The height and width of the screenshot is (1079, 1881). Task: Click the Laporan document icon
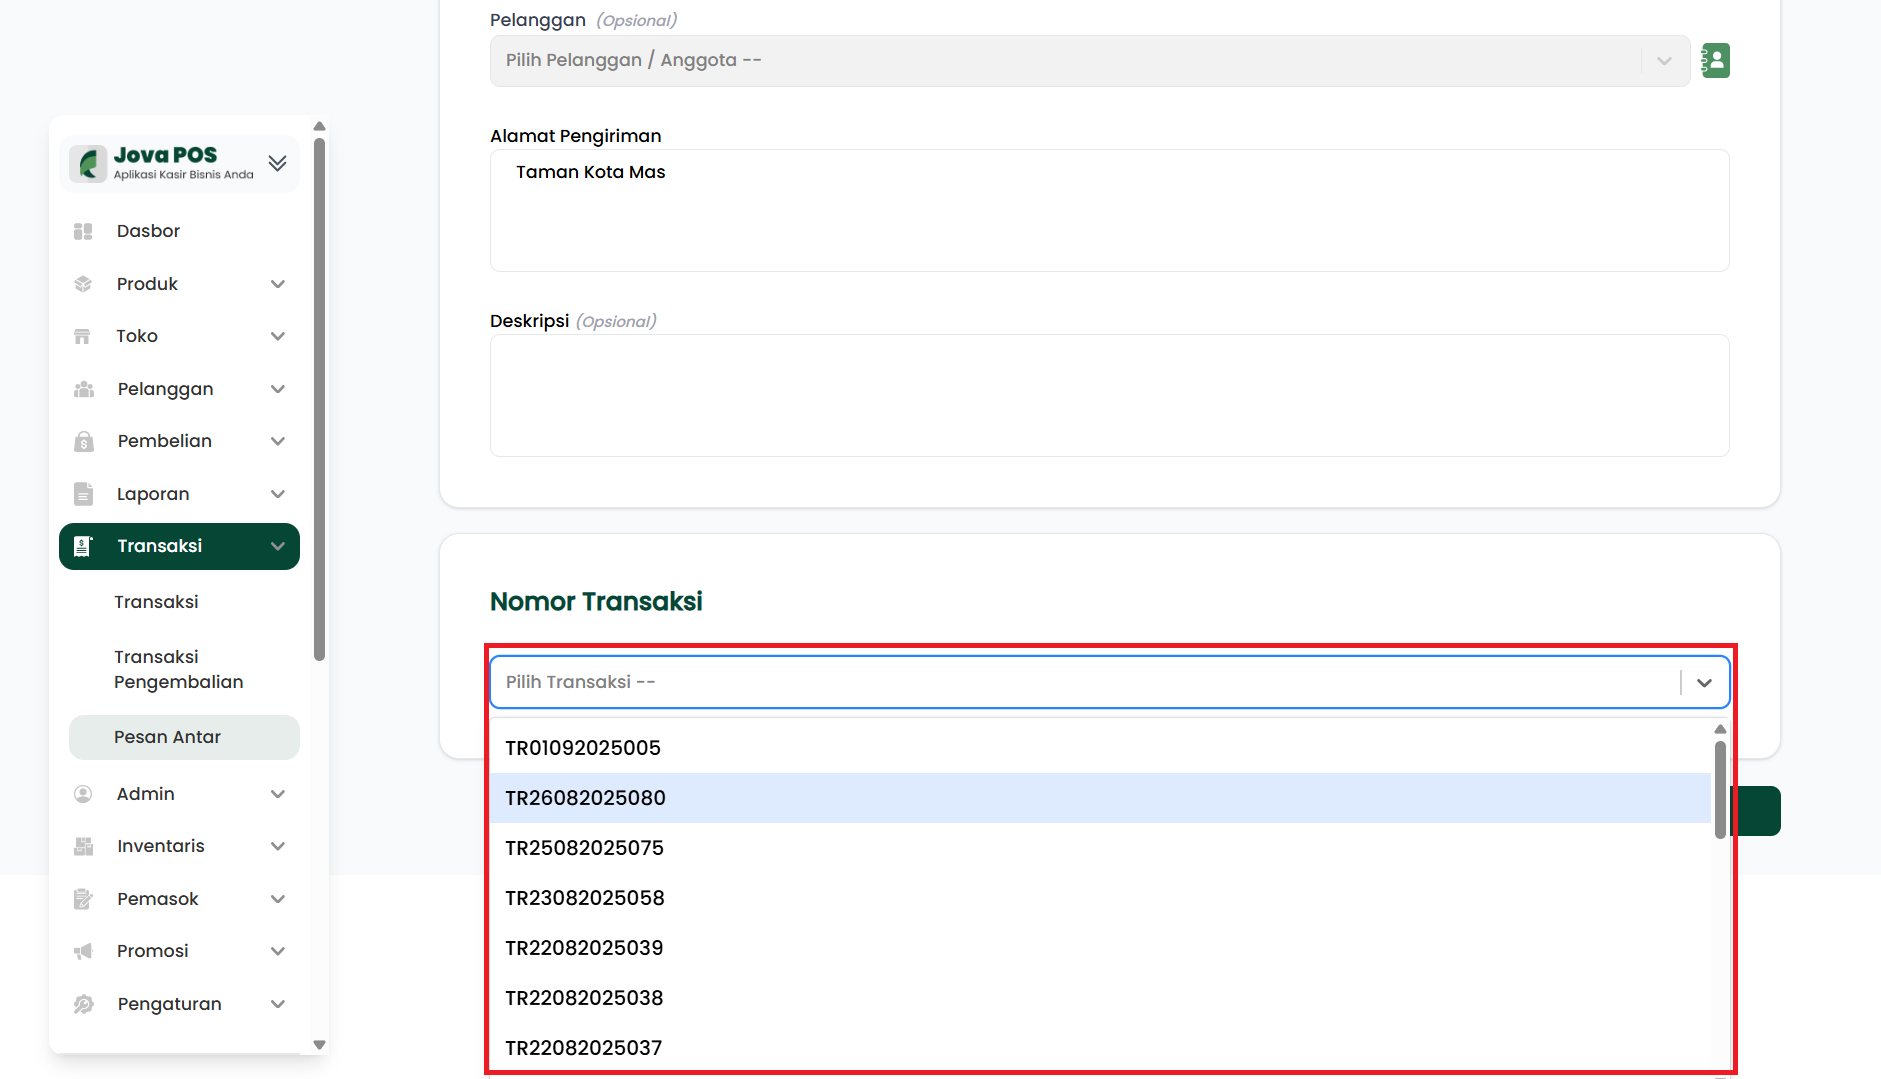point(83,494)
